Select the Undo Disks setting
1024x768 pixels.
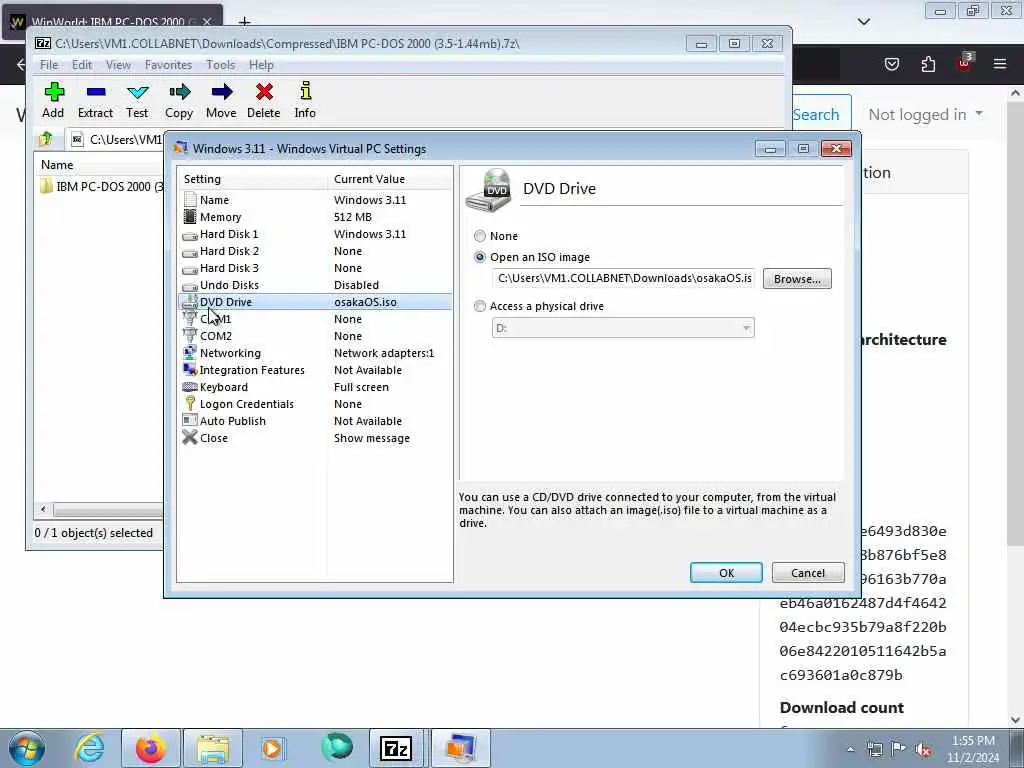point(315,285)
